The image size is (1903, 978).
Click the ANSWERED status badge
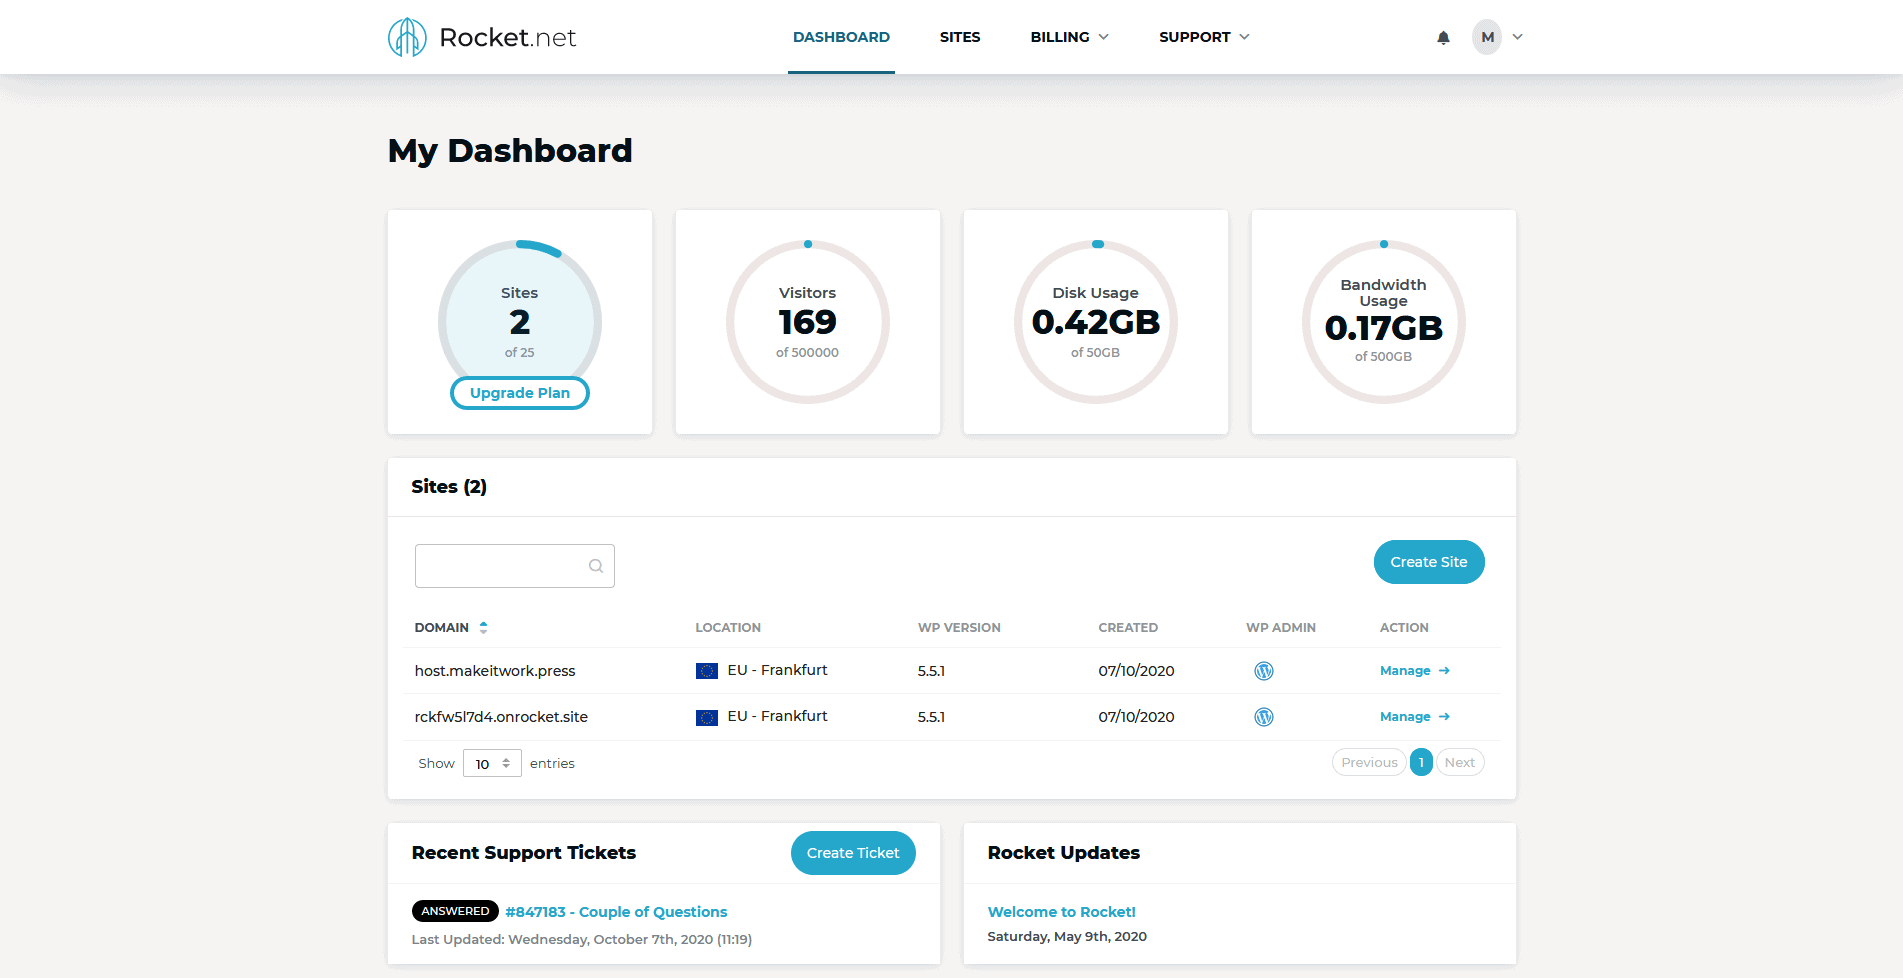tap(455, 911)
